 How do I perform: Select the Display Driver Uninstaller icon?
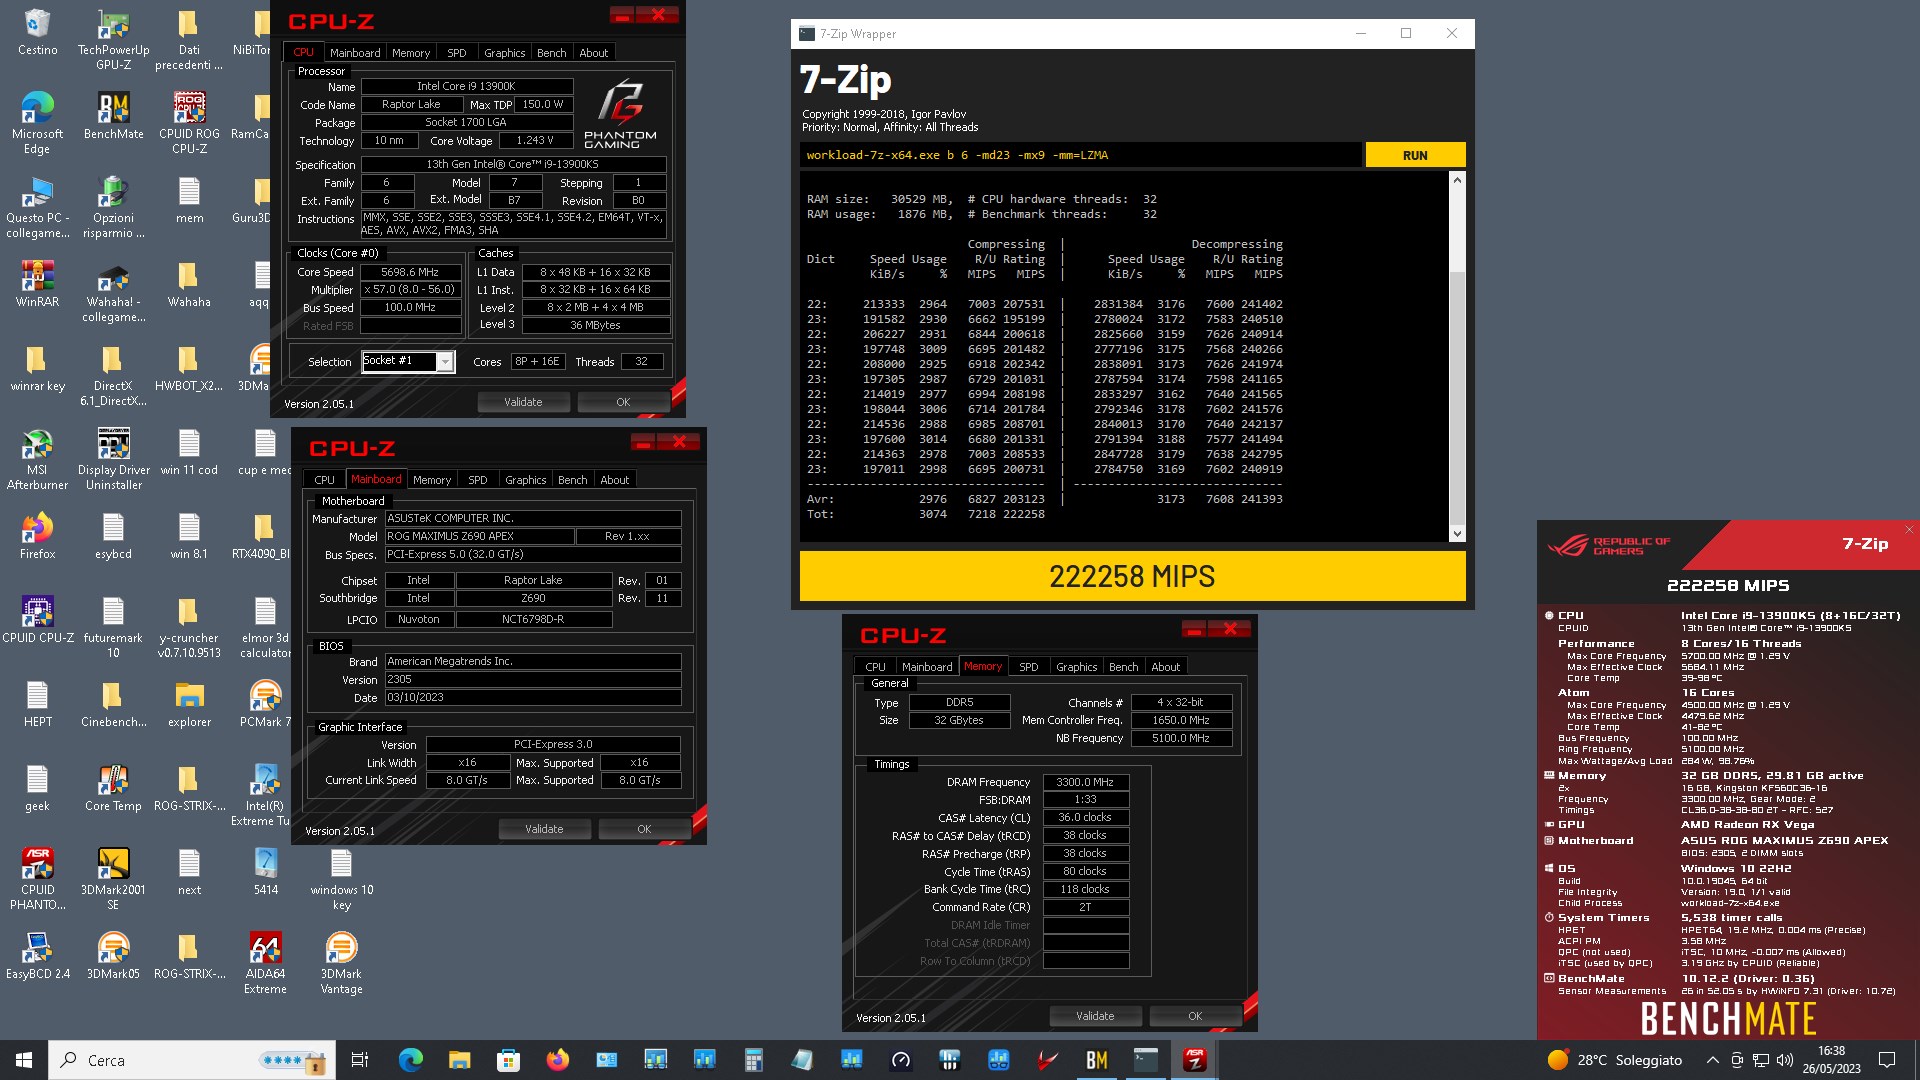pyautogui.click(x=113, y=459)
